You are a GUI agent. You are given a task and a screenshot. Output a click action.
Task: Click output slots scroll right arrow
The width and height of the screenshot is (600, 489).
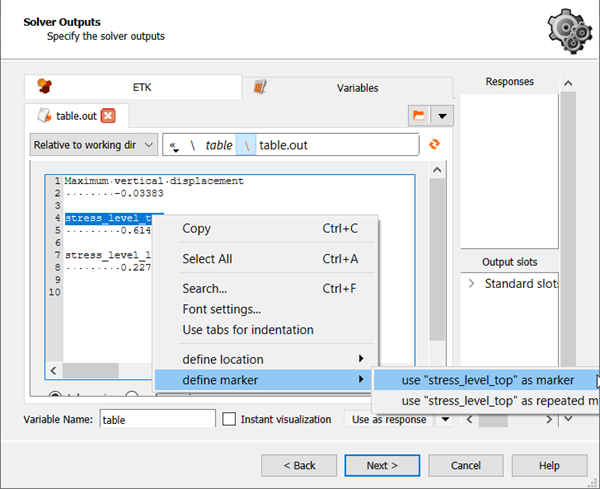[549, 420]
